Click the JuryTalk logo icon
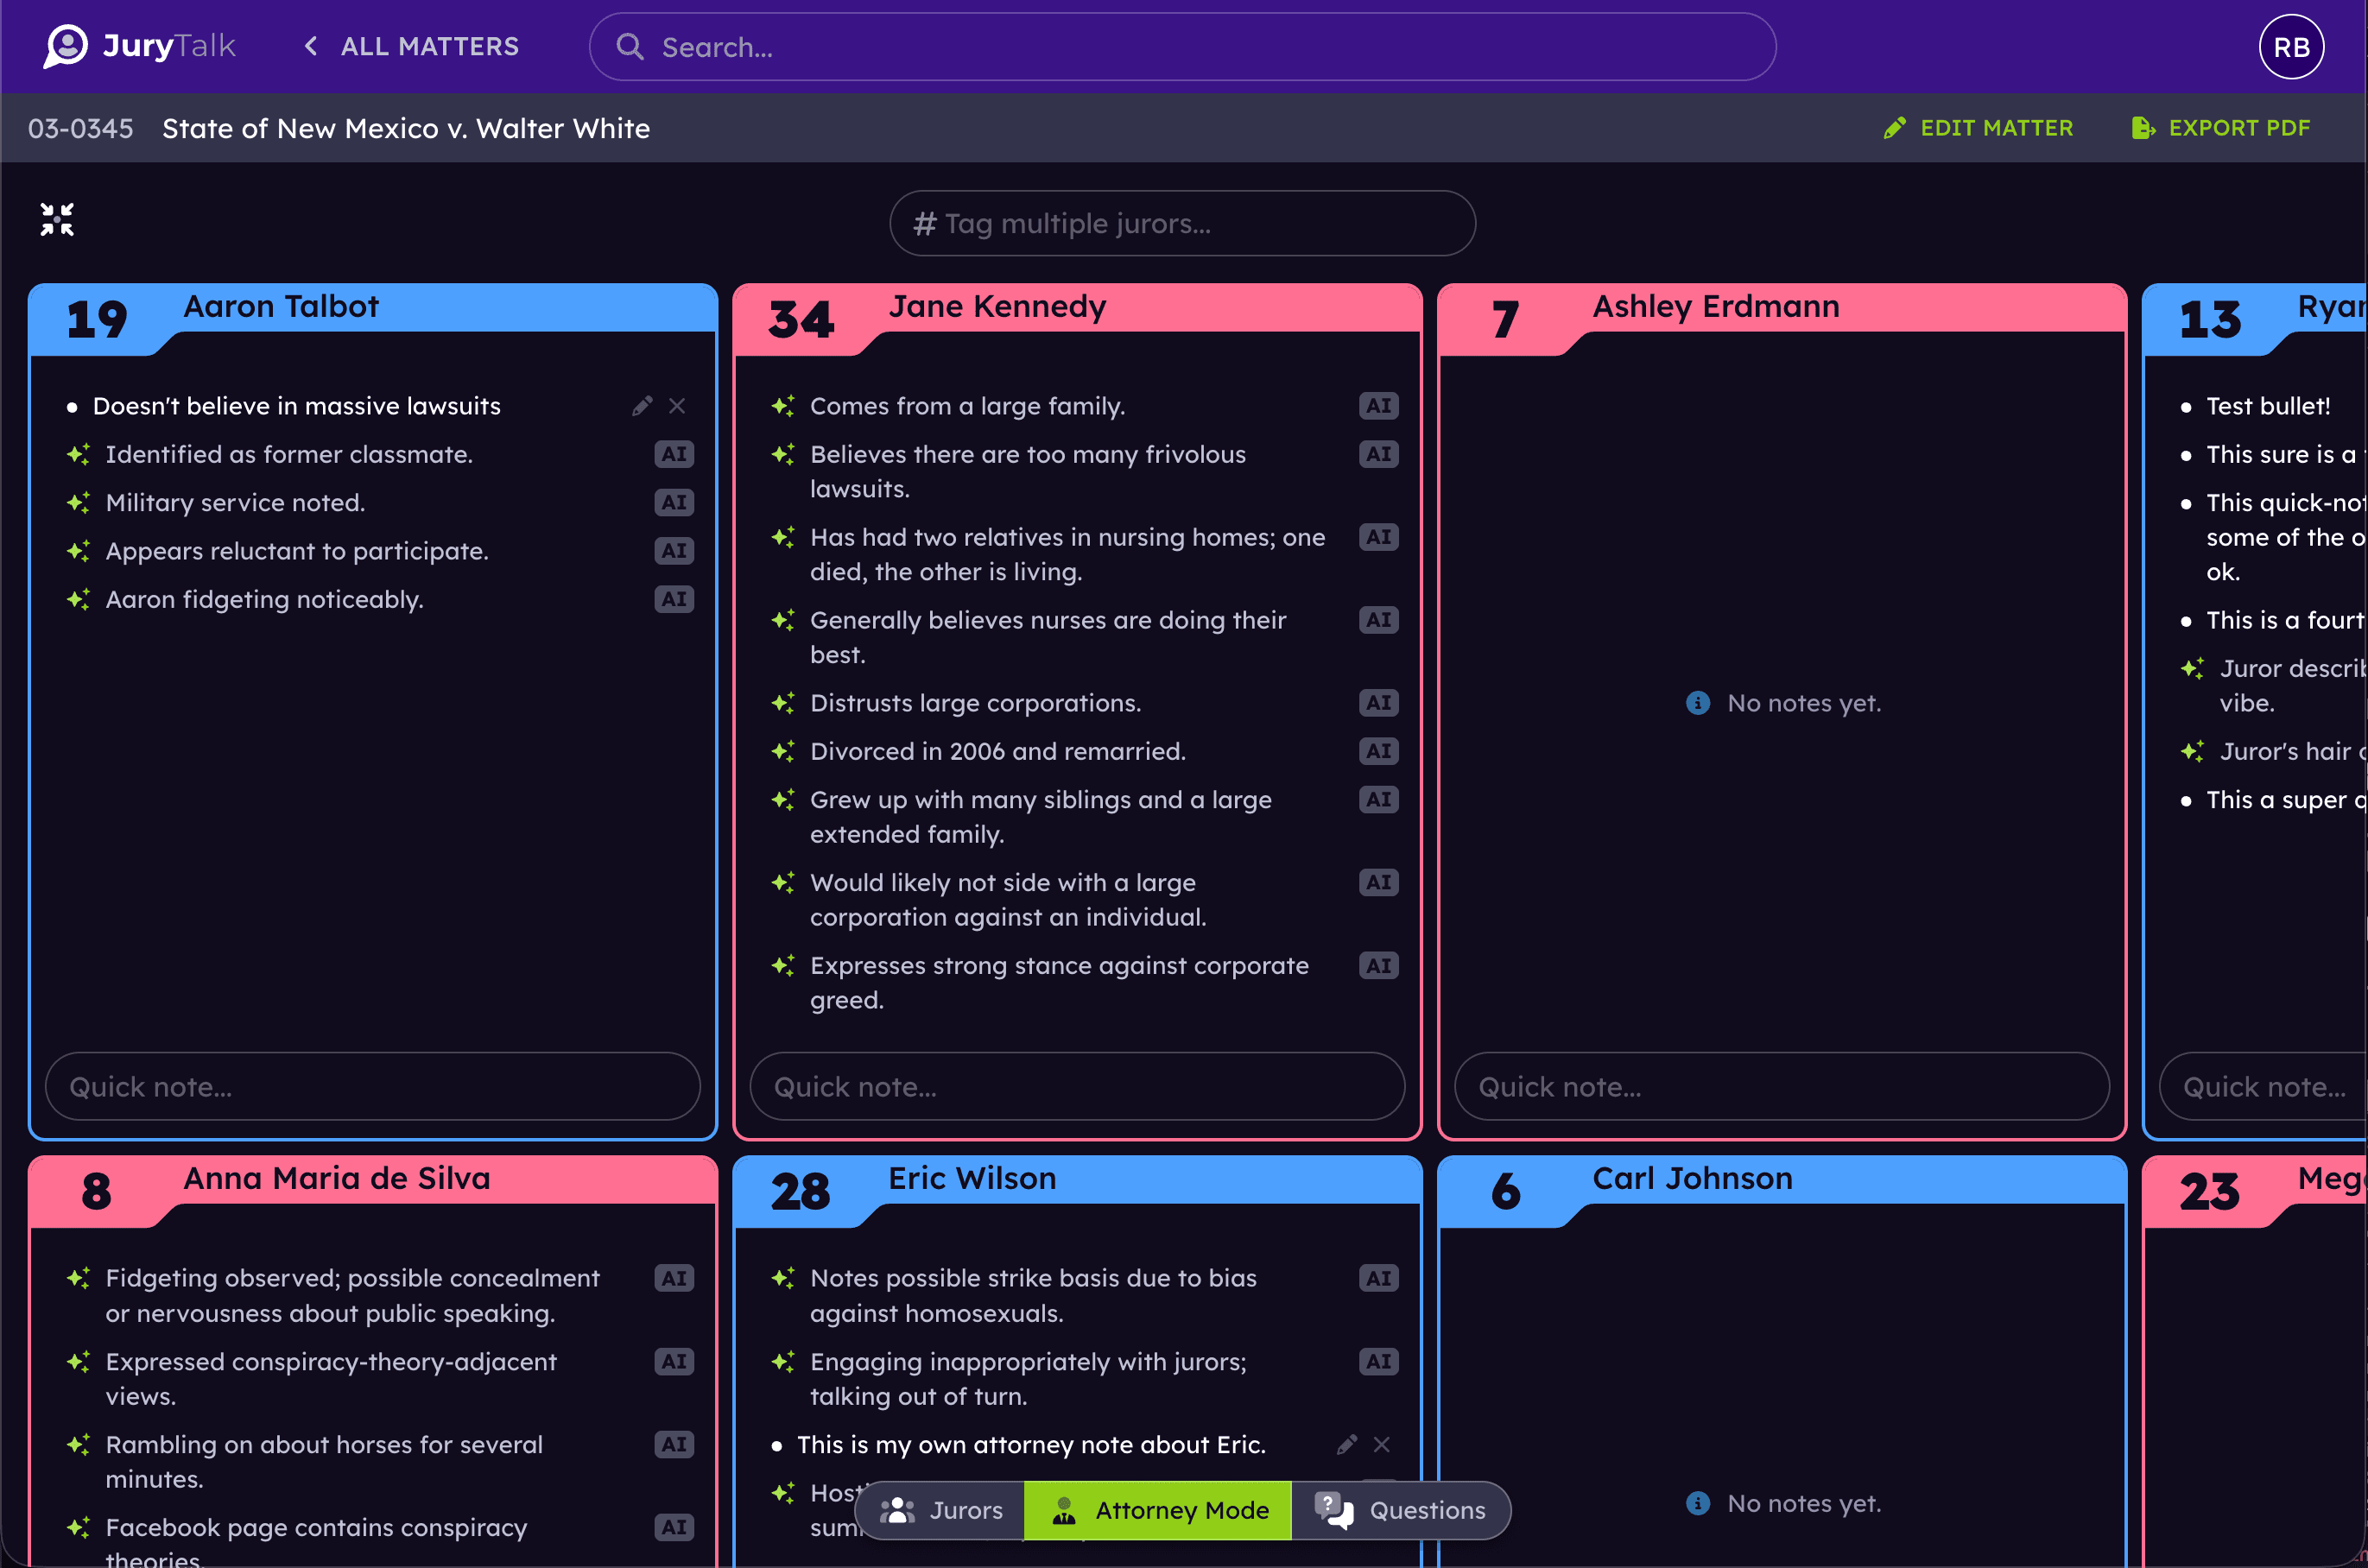Viewport: 2368px width, 1568px height. click(66, 46)
